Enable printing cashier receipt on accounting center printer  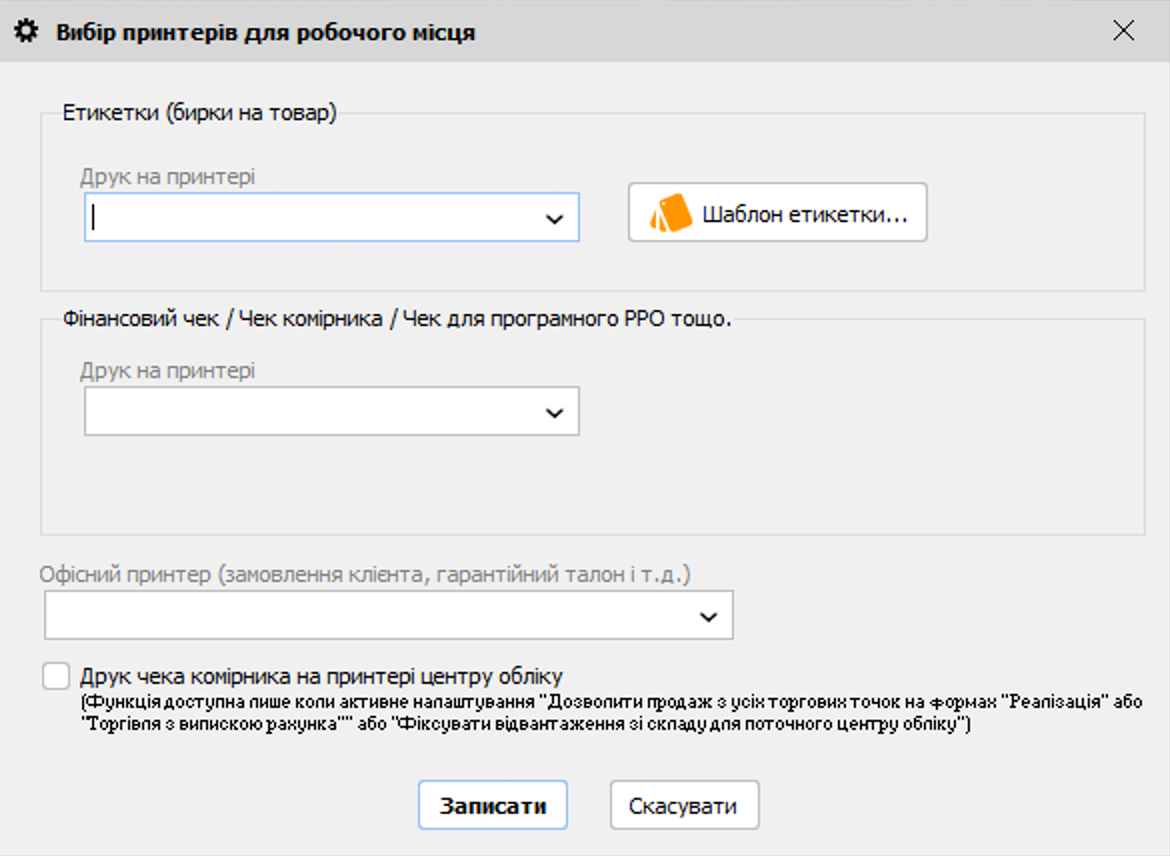click(x=56, y=676)
